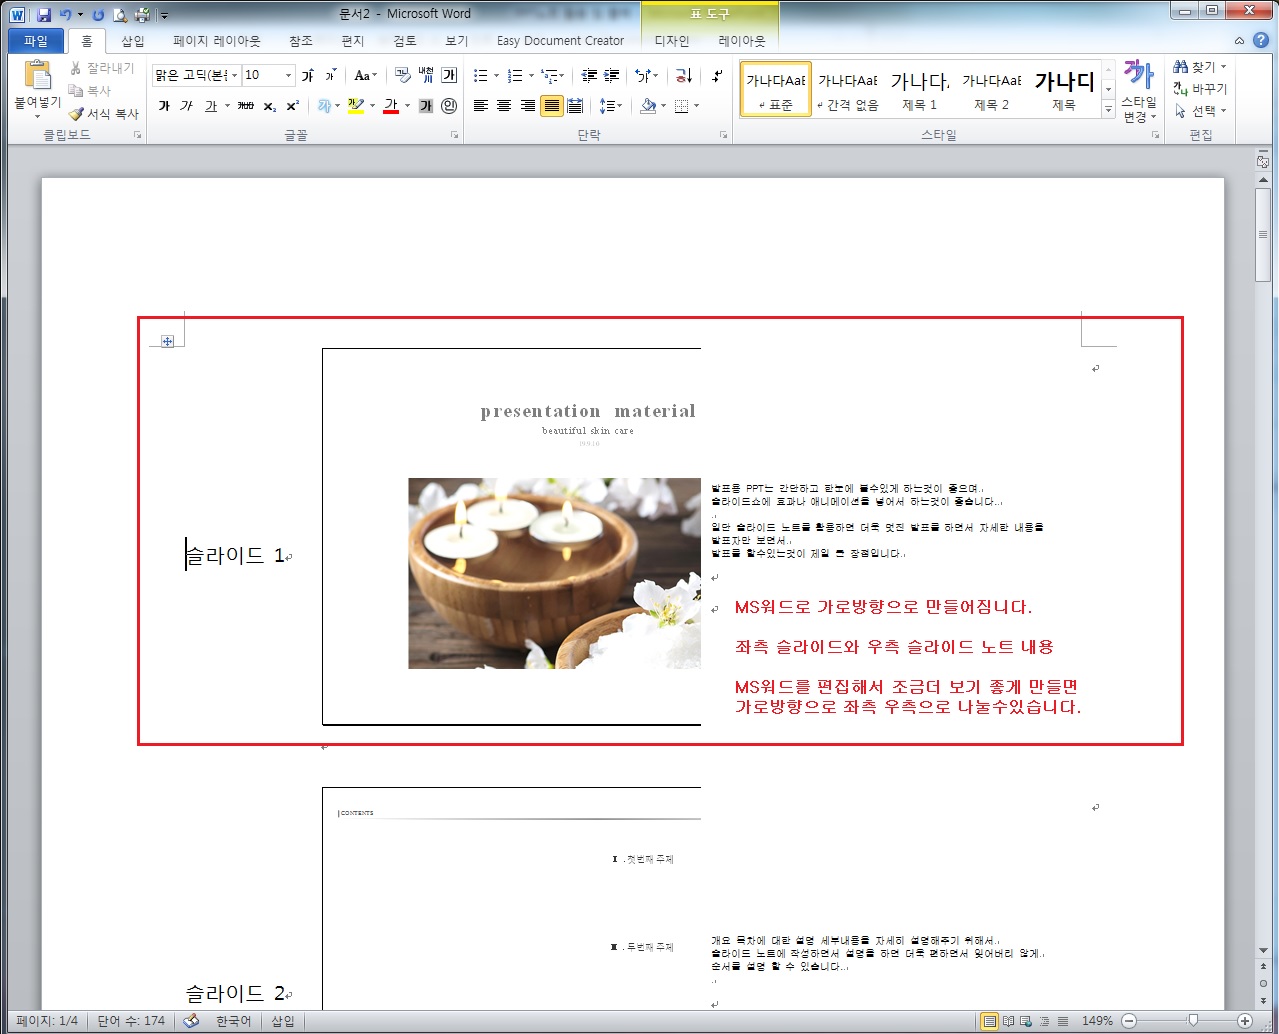Click the Sort icon
Screen dimensions: 1279x1034
[684, 76]
